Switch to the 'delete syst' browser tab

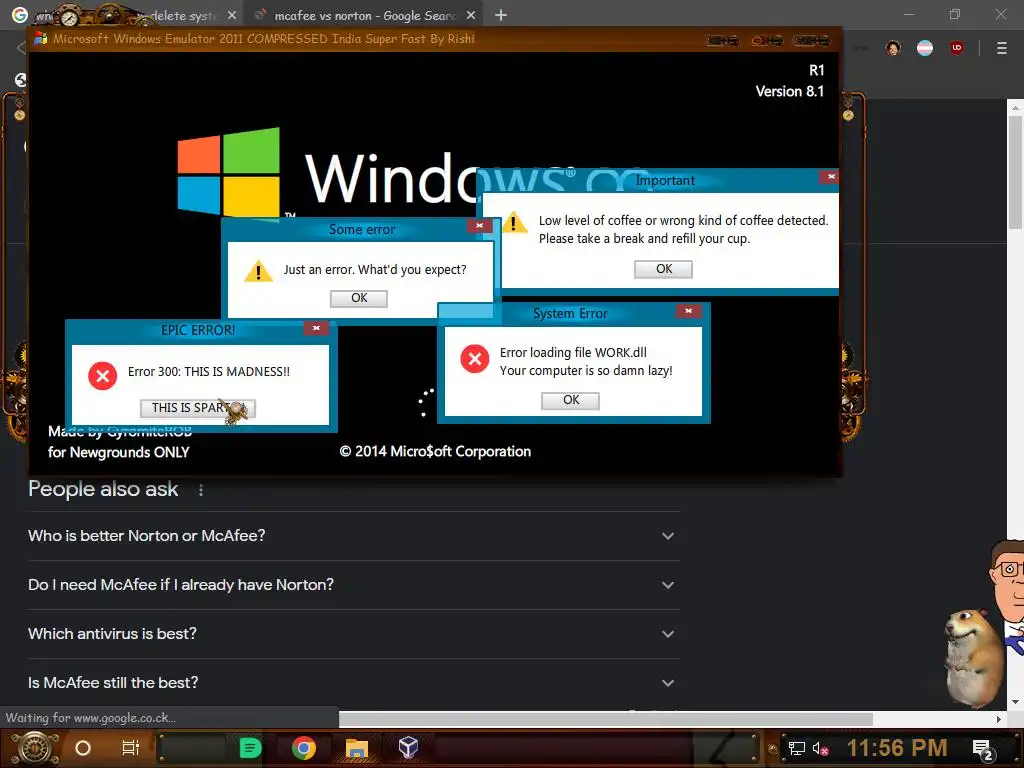pos(183,15)
